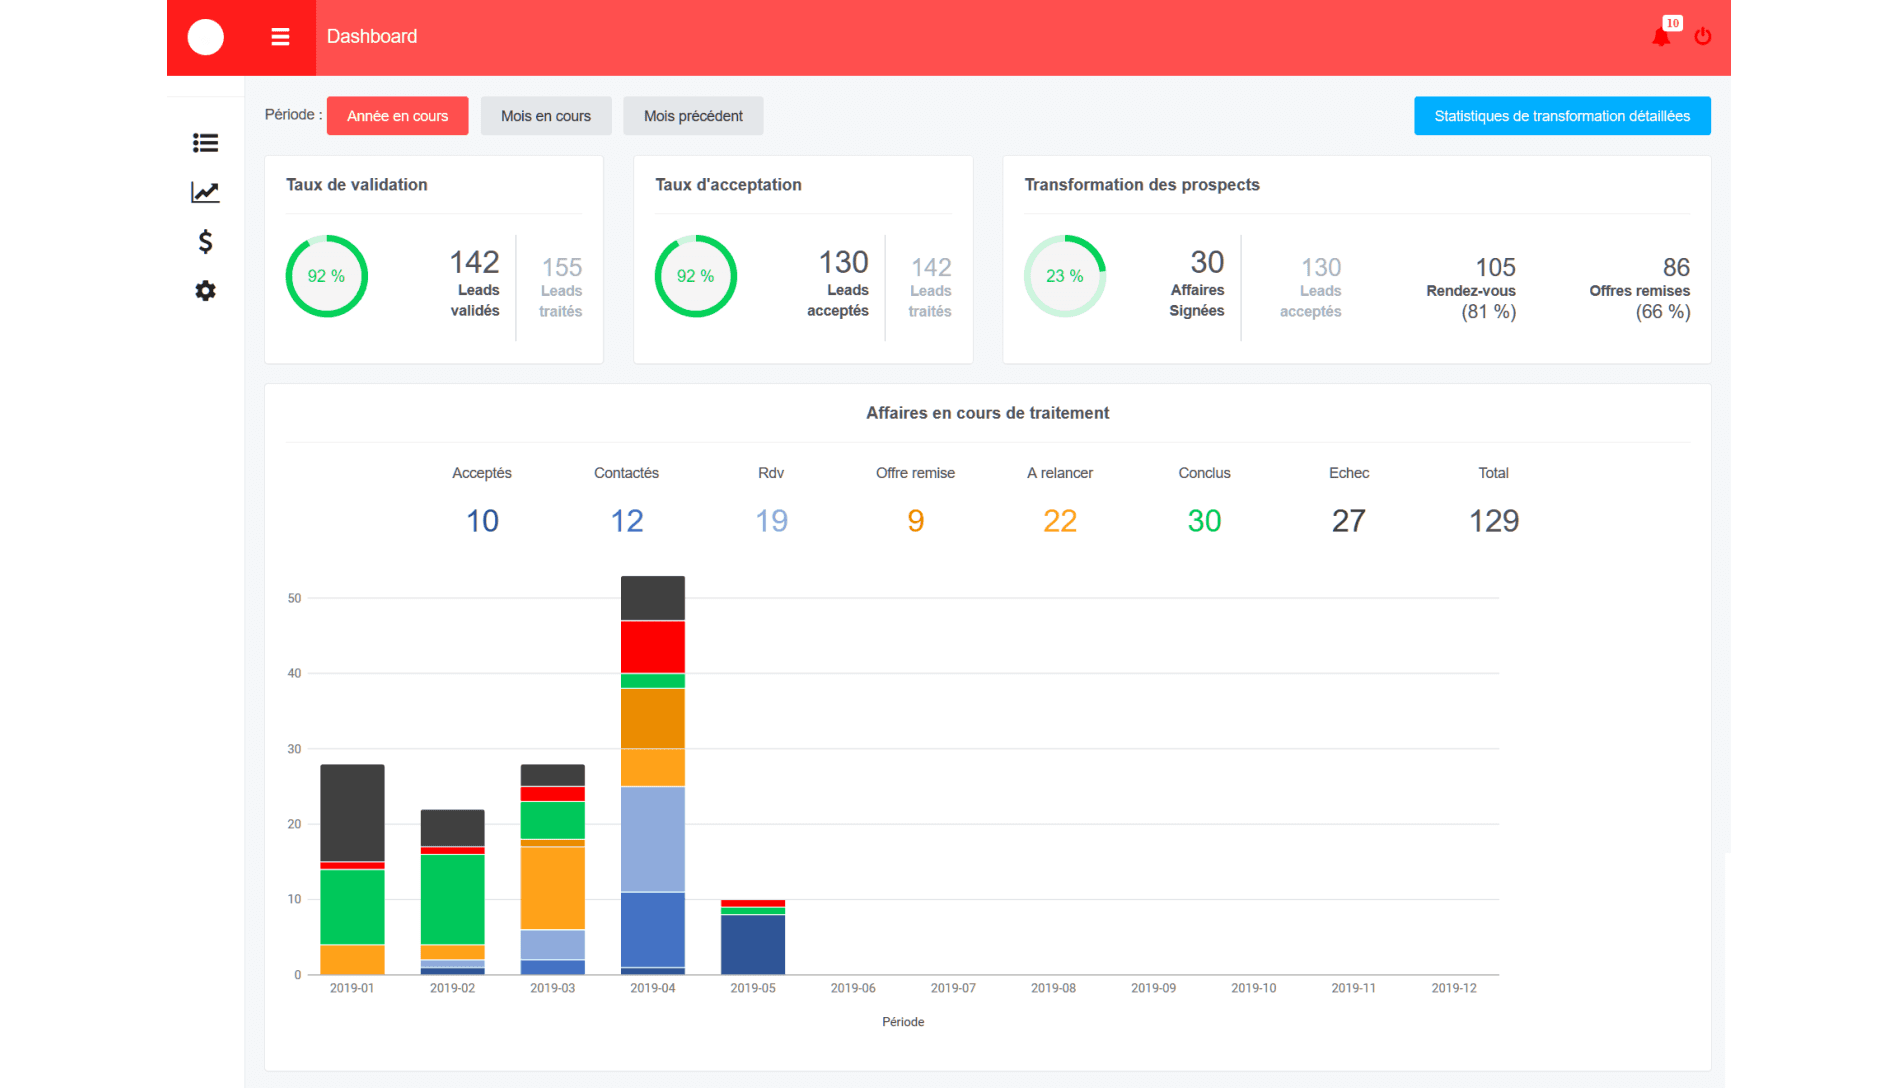Open the line chart statistics icon
This screenshot has width=1898, height=1088.
(x=205, y=192)
